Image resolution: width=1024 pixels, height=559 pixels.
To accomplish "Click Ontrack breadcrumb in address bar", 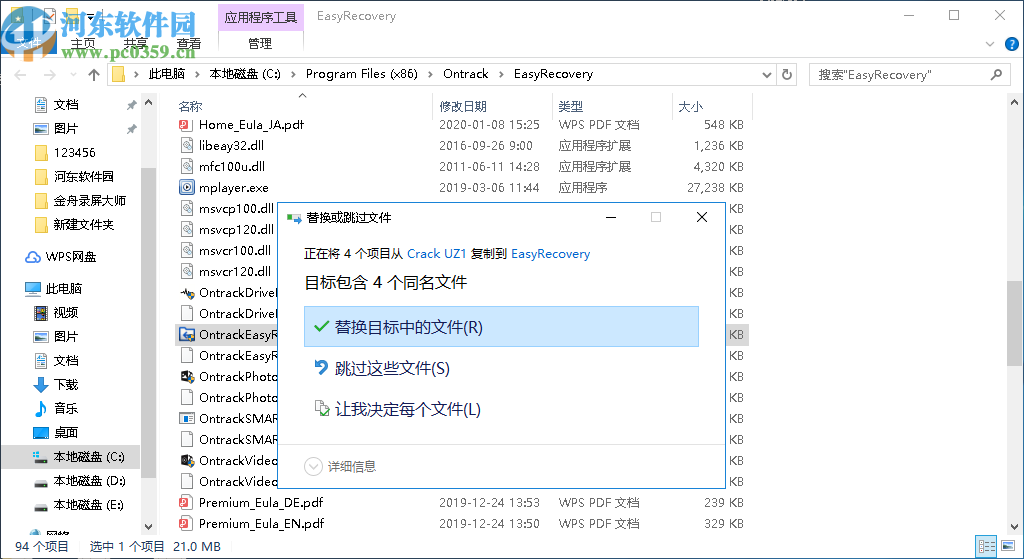I will pos(466,74).
